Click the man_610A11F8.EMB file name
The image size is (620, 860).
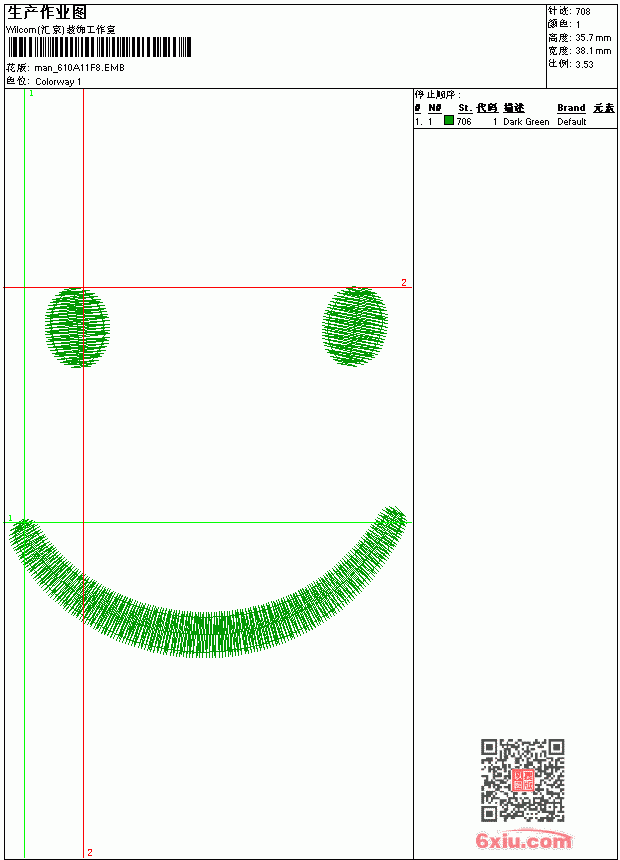tap(80, 68)
